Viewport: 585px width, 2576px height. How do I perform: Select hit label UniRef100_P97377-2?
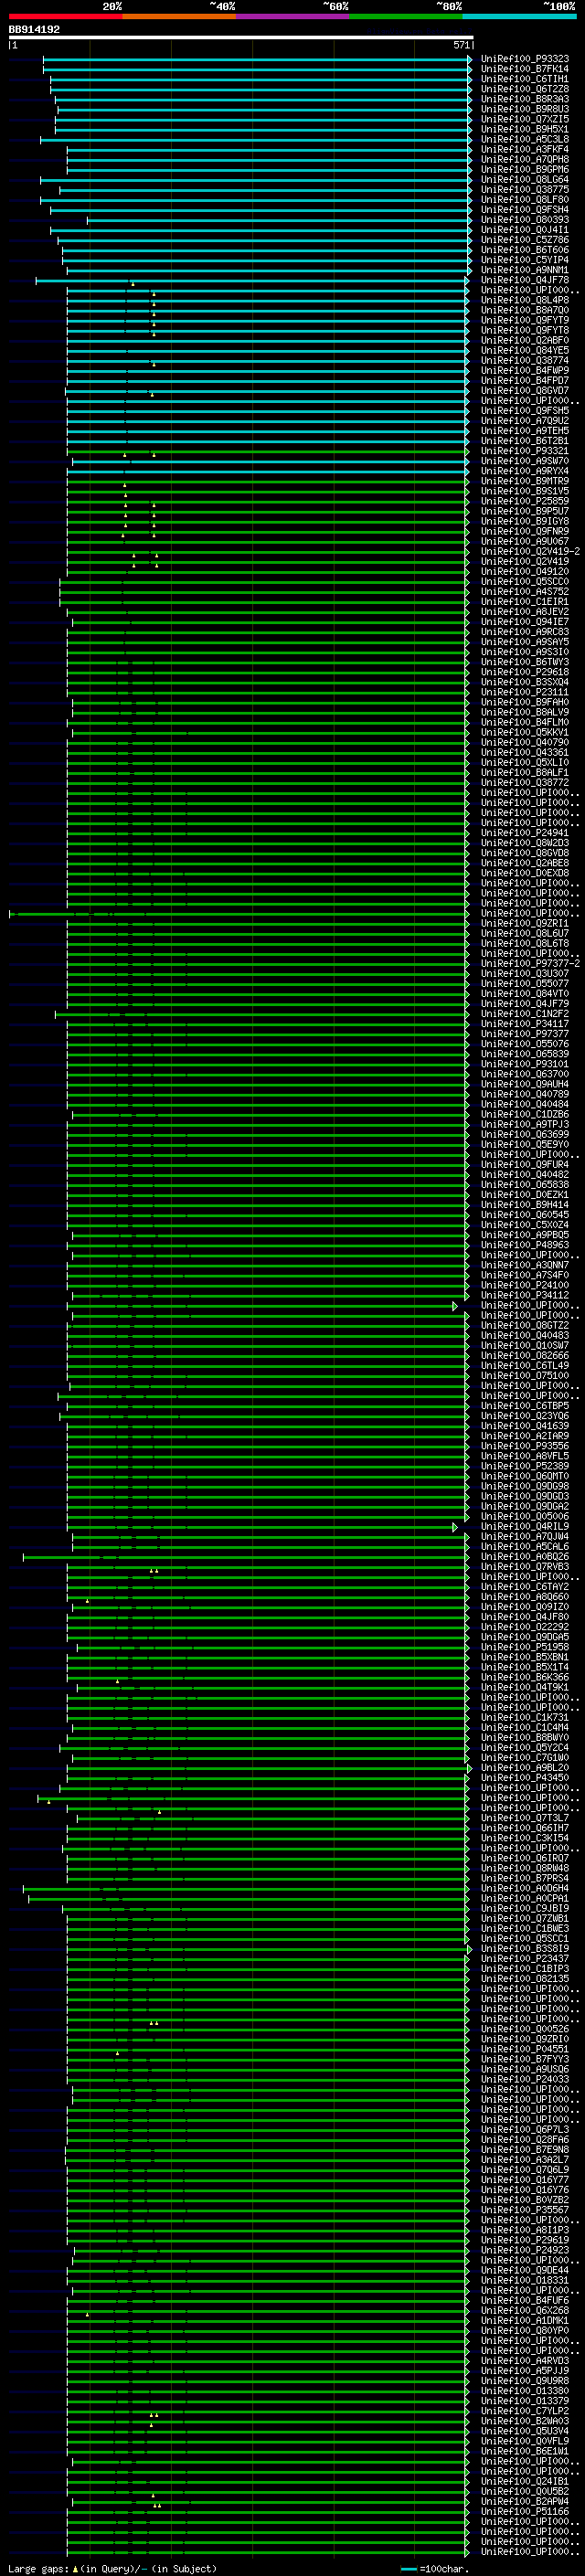pos(530,964)
